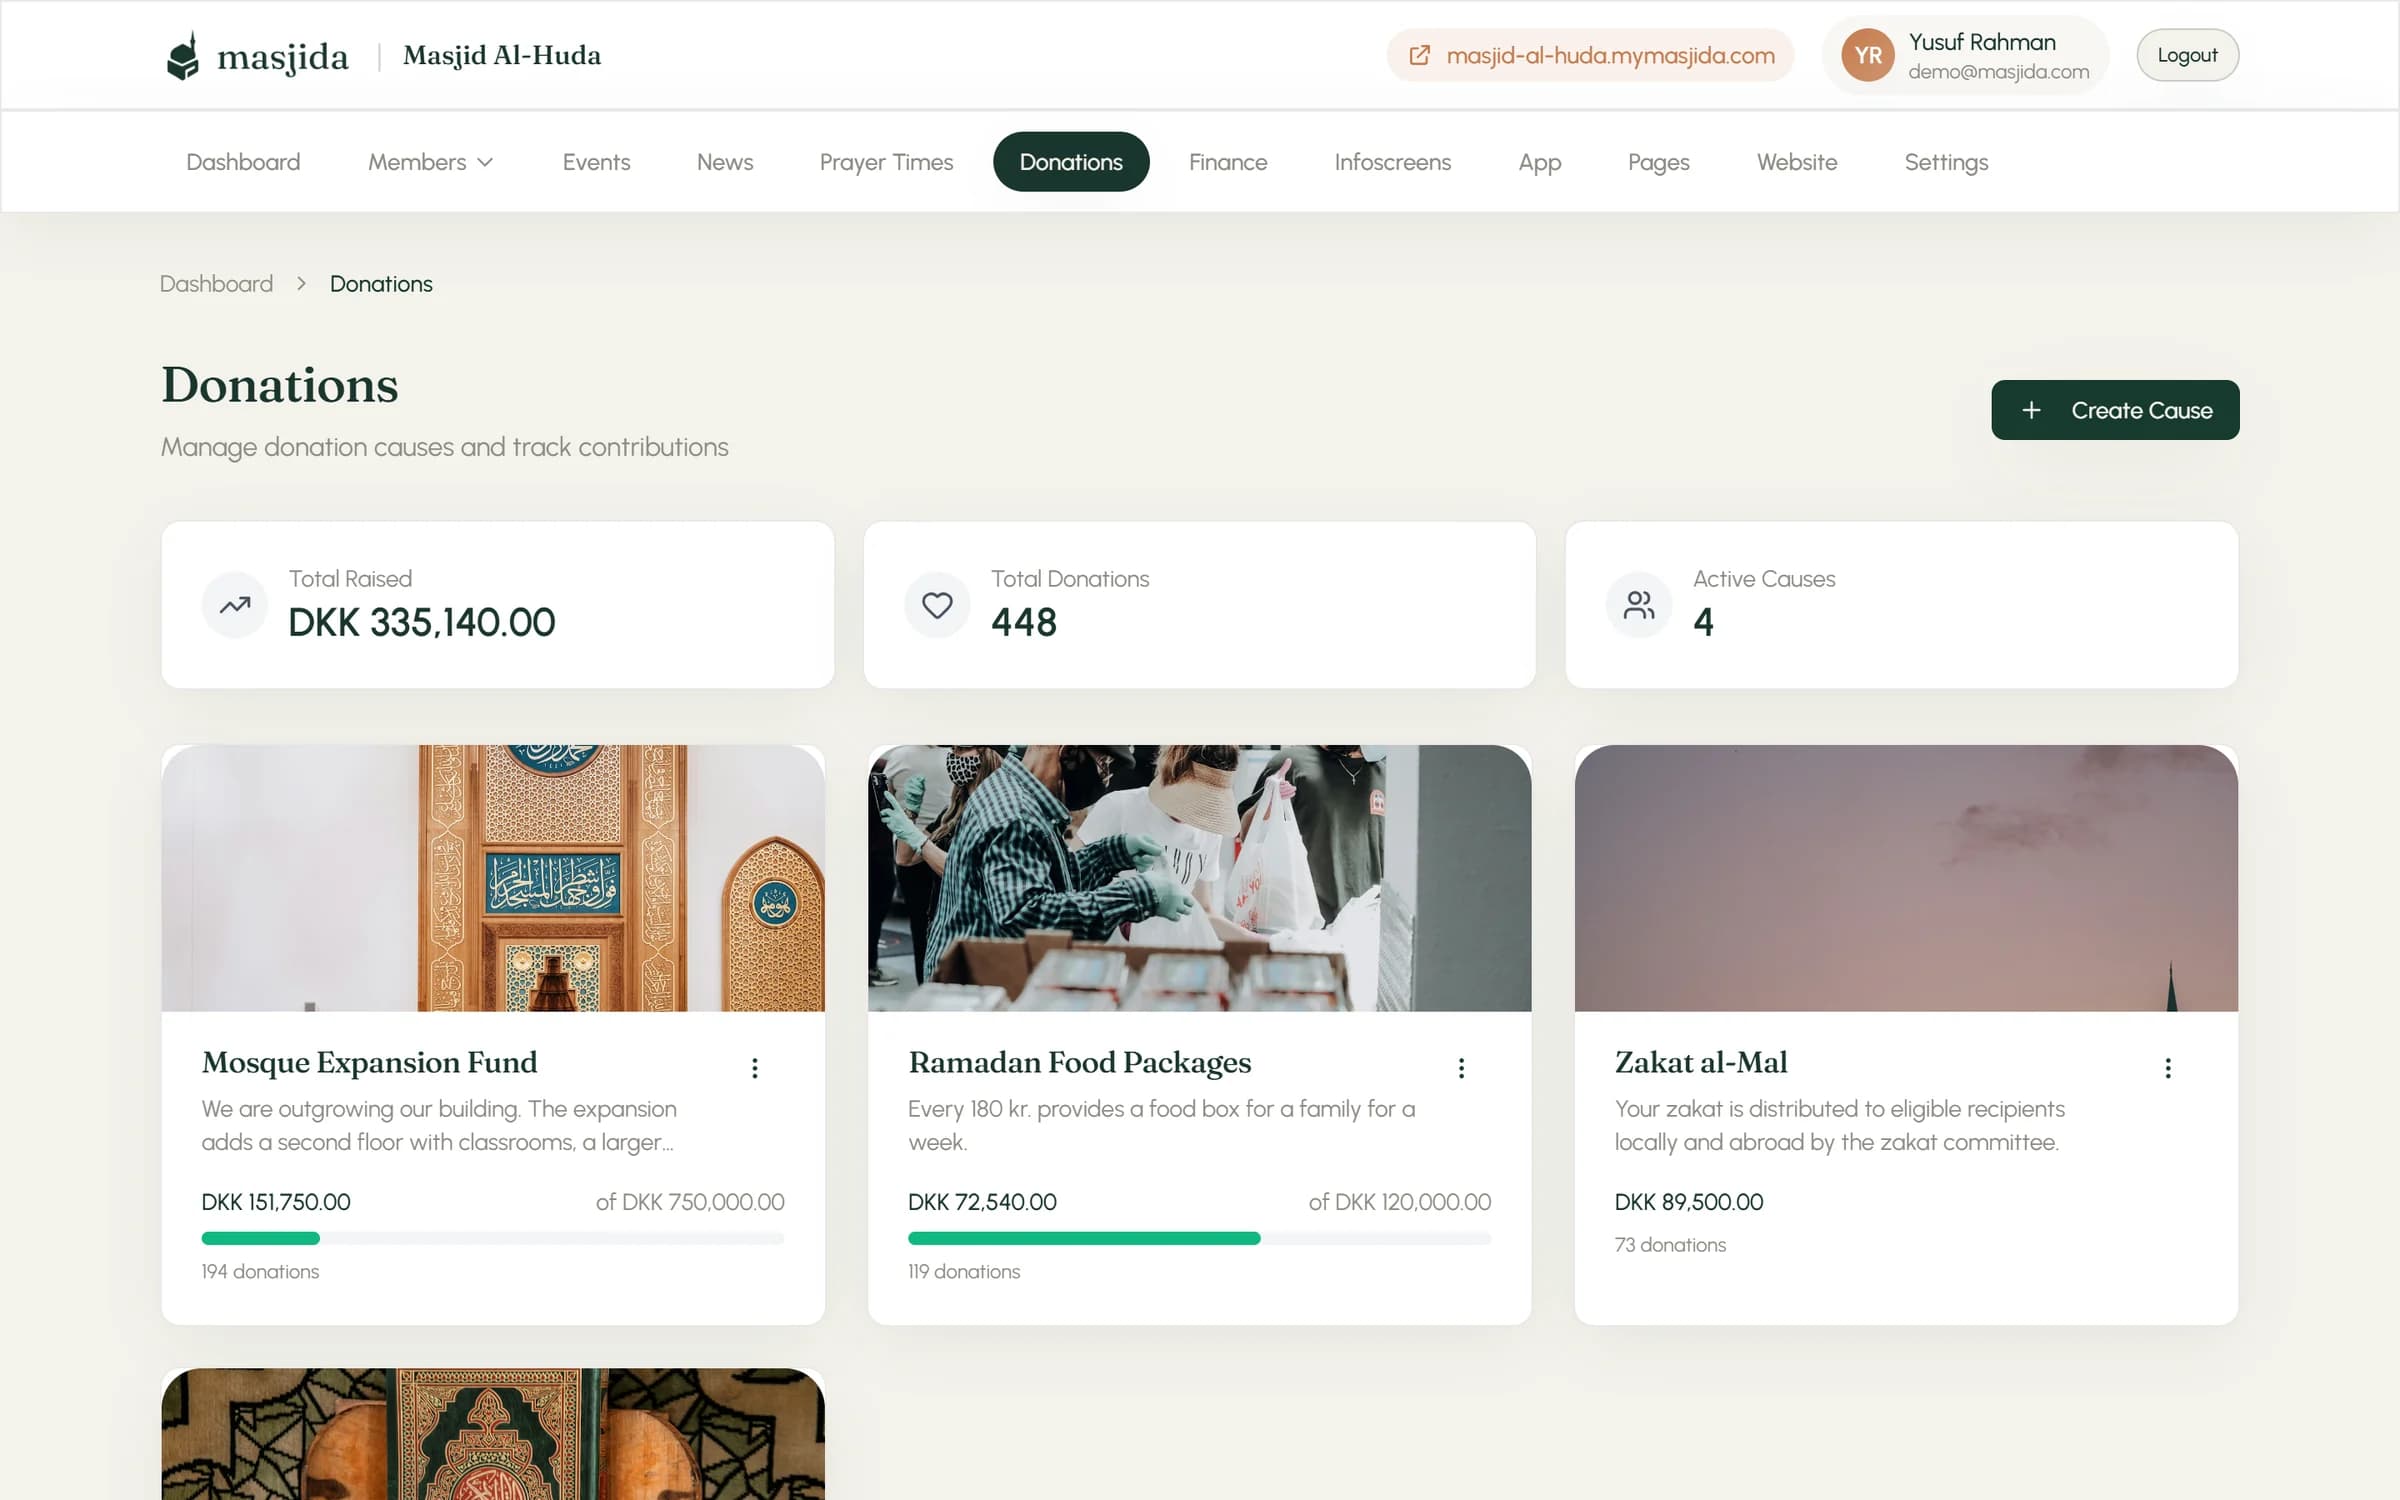This screenshot has height=1500, width=2400.
Task: Open the Prayer Times section
Action: pos(886,162)
